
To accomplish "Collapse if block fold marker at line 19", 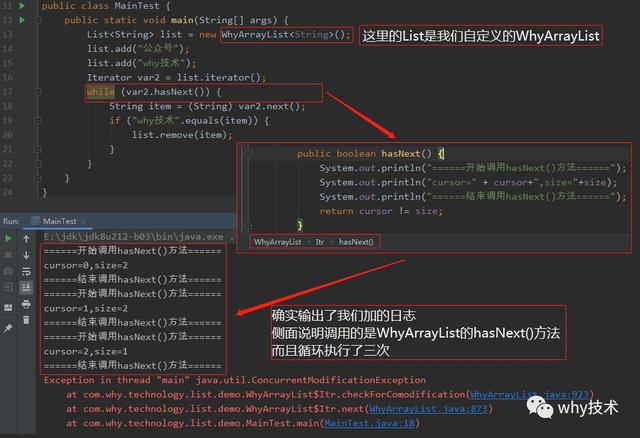I will click(38, 120).
